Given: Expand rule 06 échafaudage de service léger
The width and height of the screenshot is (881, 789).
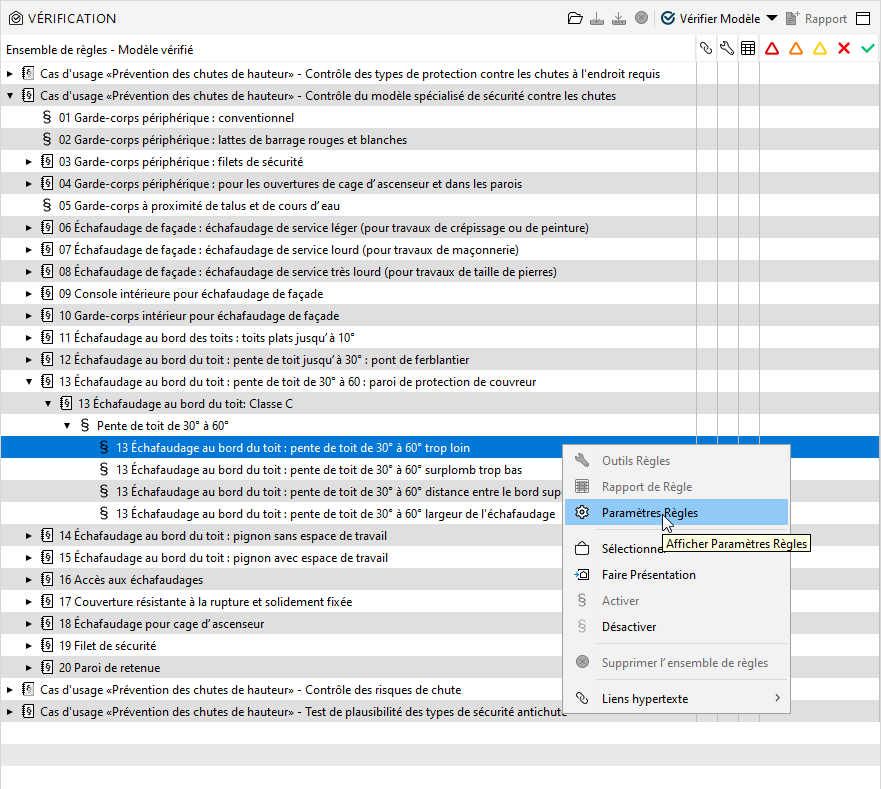Looking at the screenshot, I should click(x=29, y=228).
